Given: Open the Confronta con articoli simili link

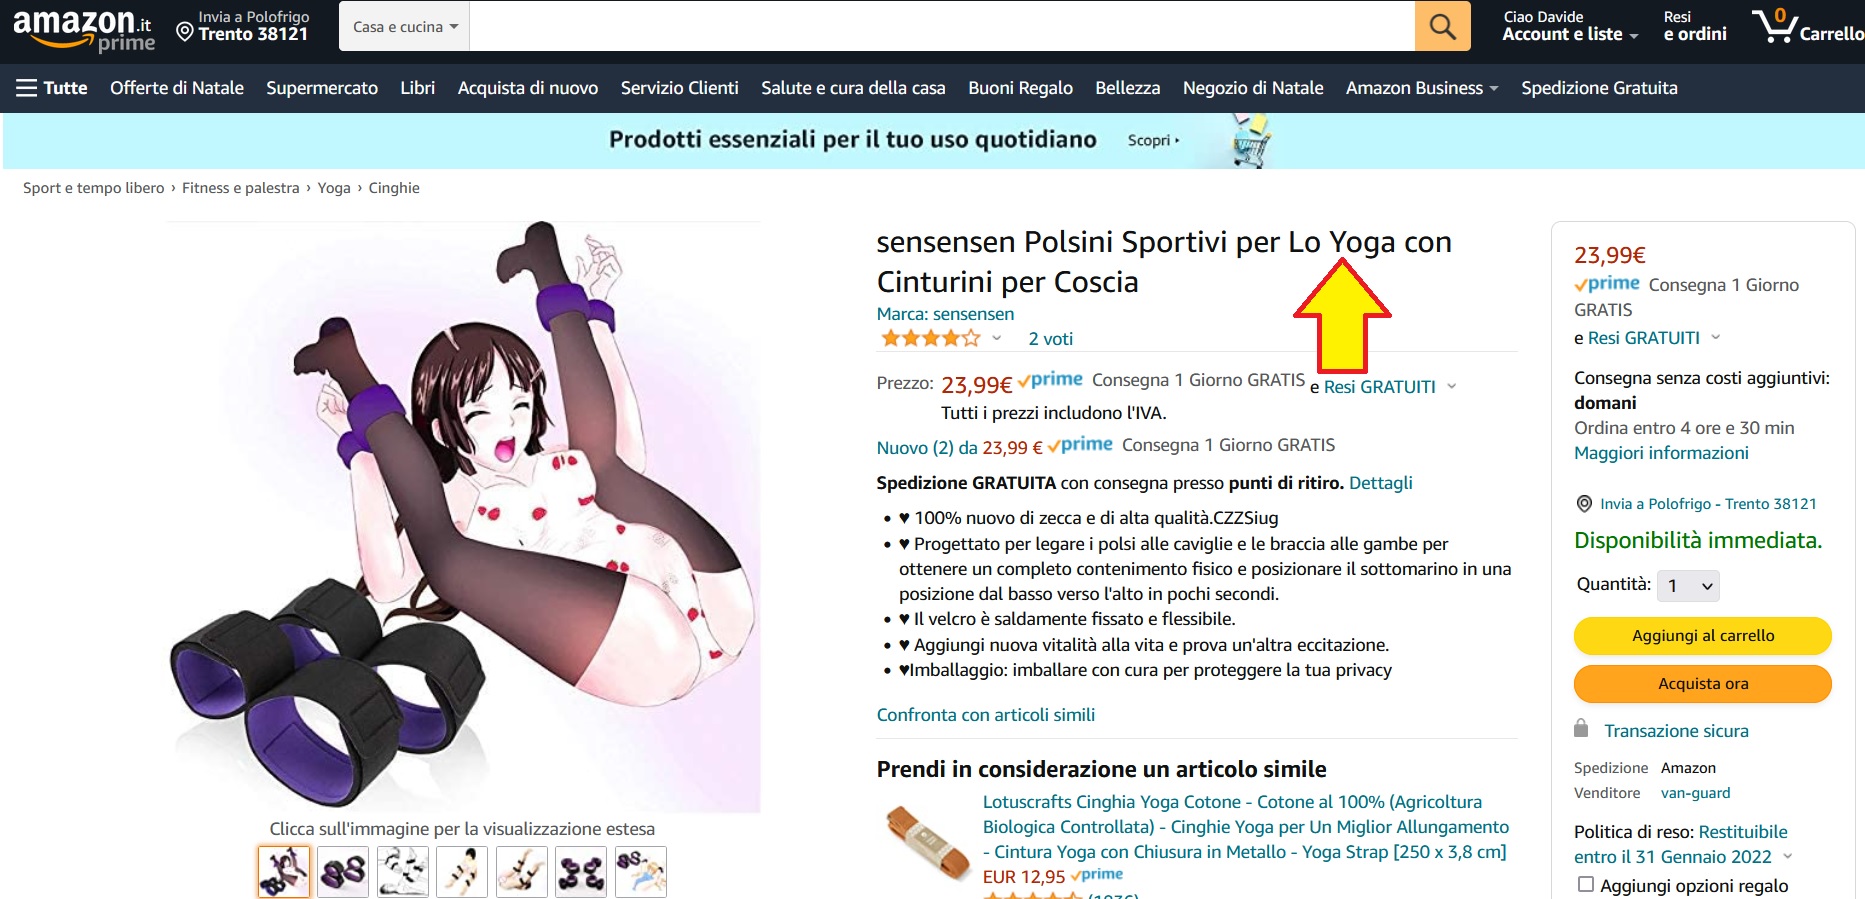Looking at the screenshot, I should pyautogui.click(x=986, y=715).
